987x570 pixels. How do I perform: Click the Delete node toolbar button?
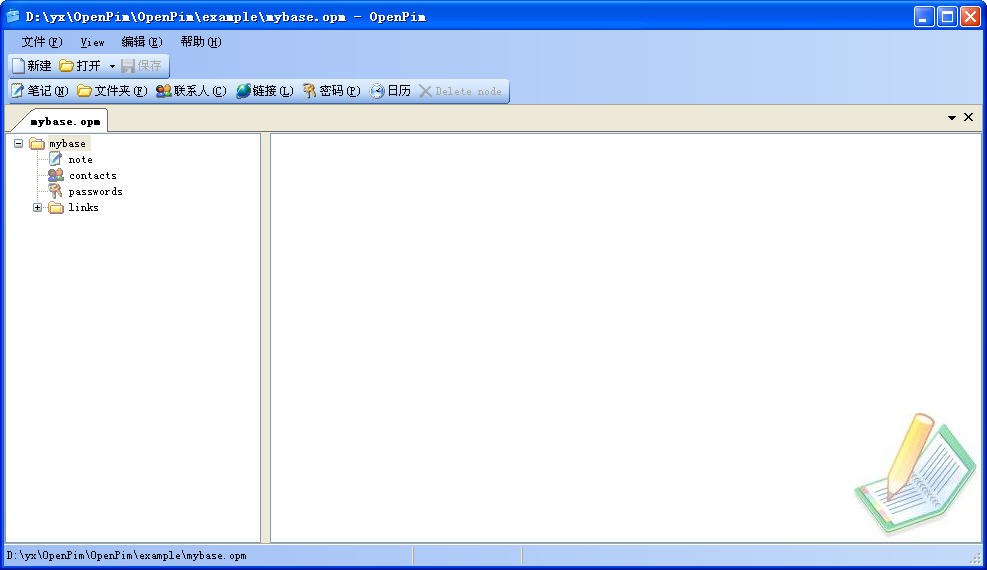[x=460, y=91]
